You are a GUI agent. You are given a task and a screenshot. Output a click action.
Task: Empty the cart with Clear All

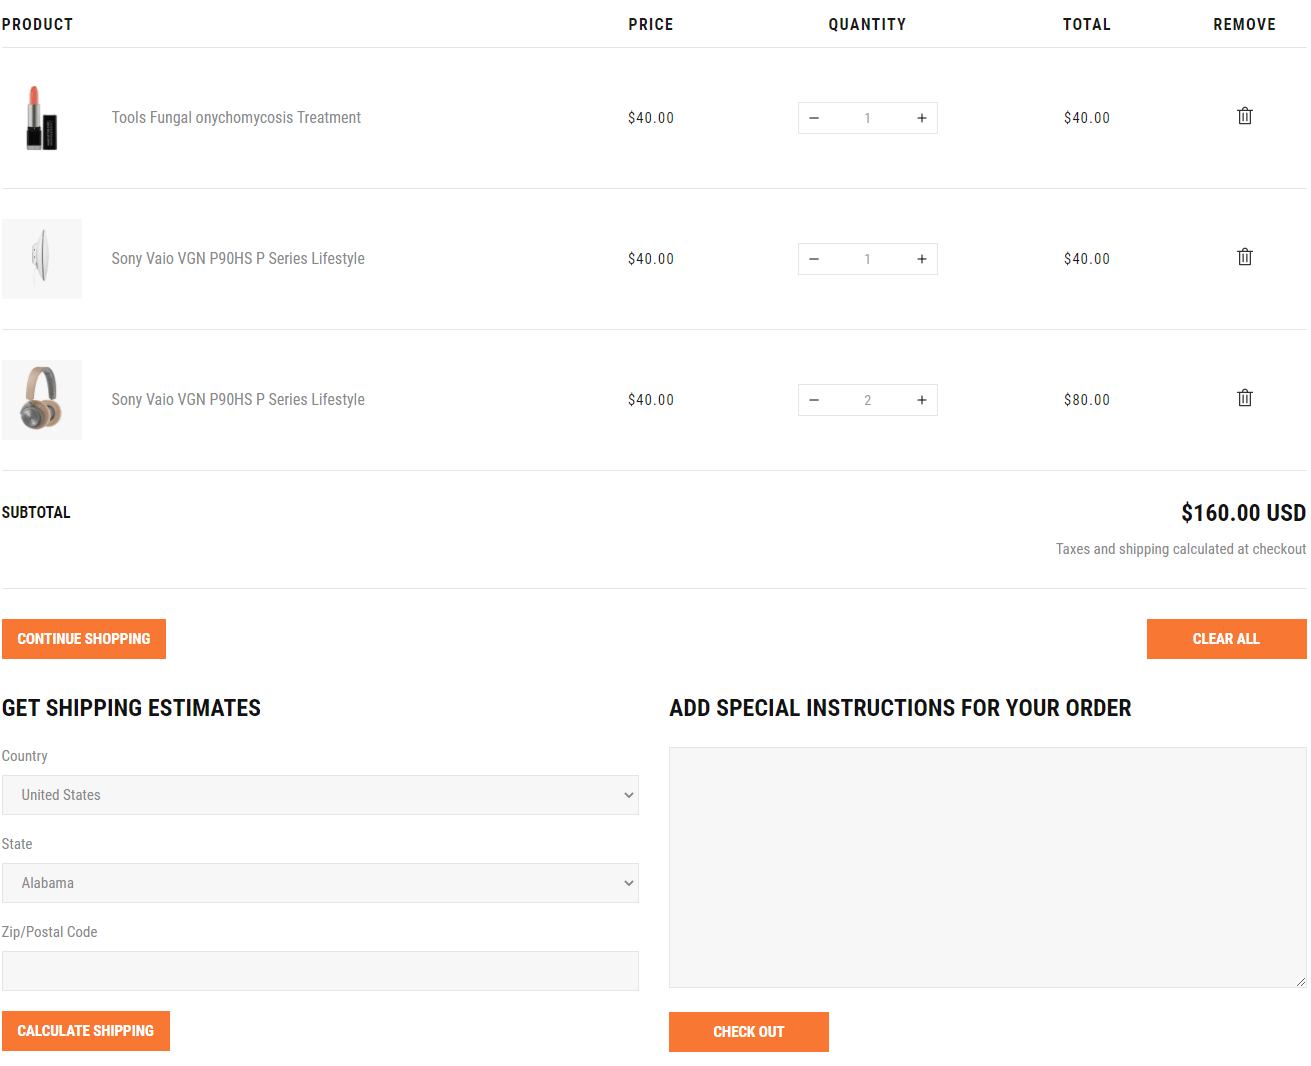1225,639
